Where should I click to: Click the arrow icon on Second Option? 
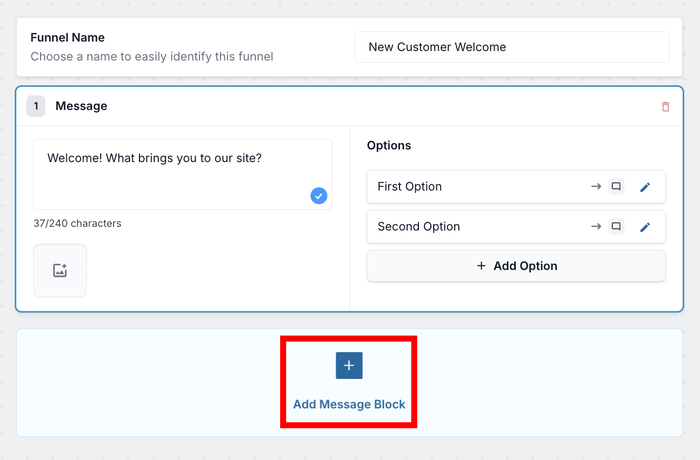[x=596, y=227]
